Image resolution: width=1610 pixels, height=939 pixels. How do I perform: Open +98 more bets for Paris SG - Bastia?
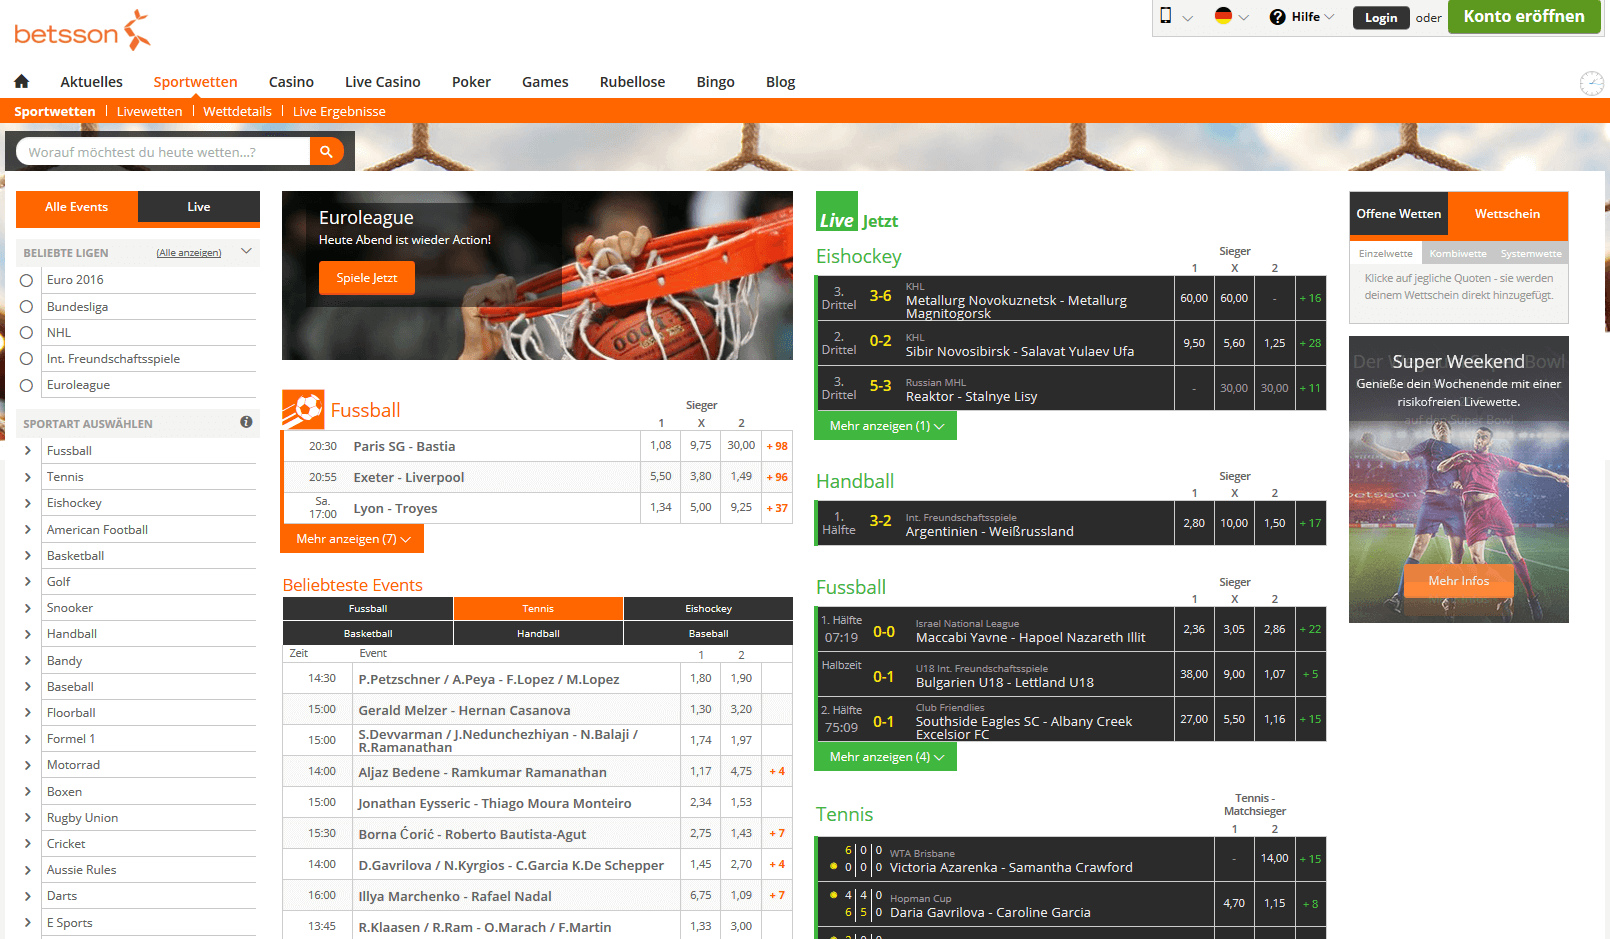pyautogui.click(x=777, y=446)
